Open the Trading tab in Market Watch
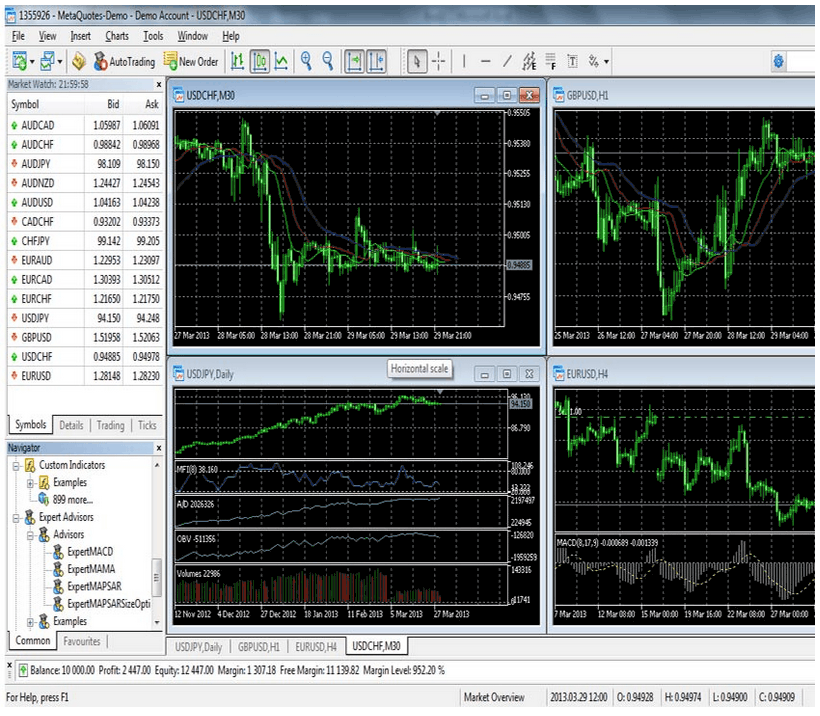This screenshot has height=716, width=820. [110, 425]
